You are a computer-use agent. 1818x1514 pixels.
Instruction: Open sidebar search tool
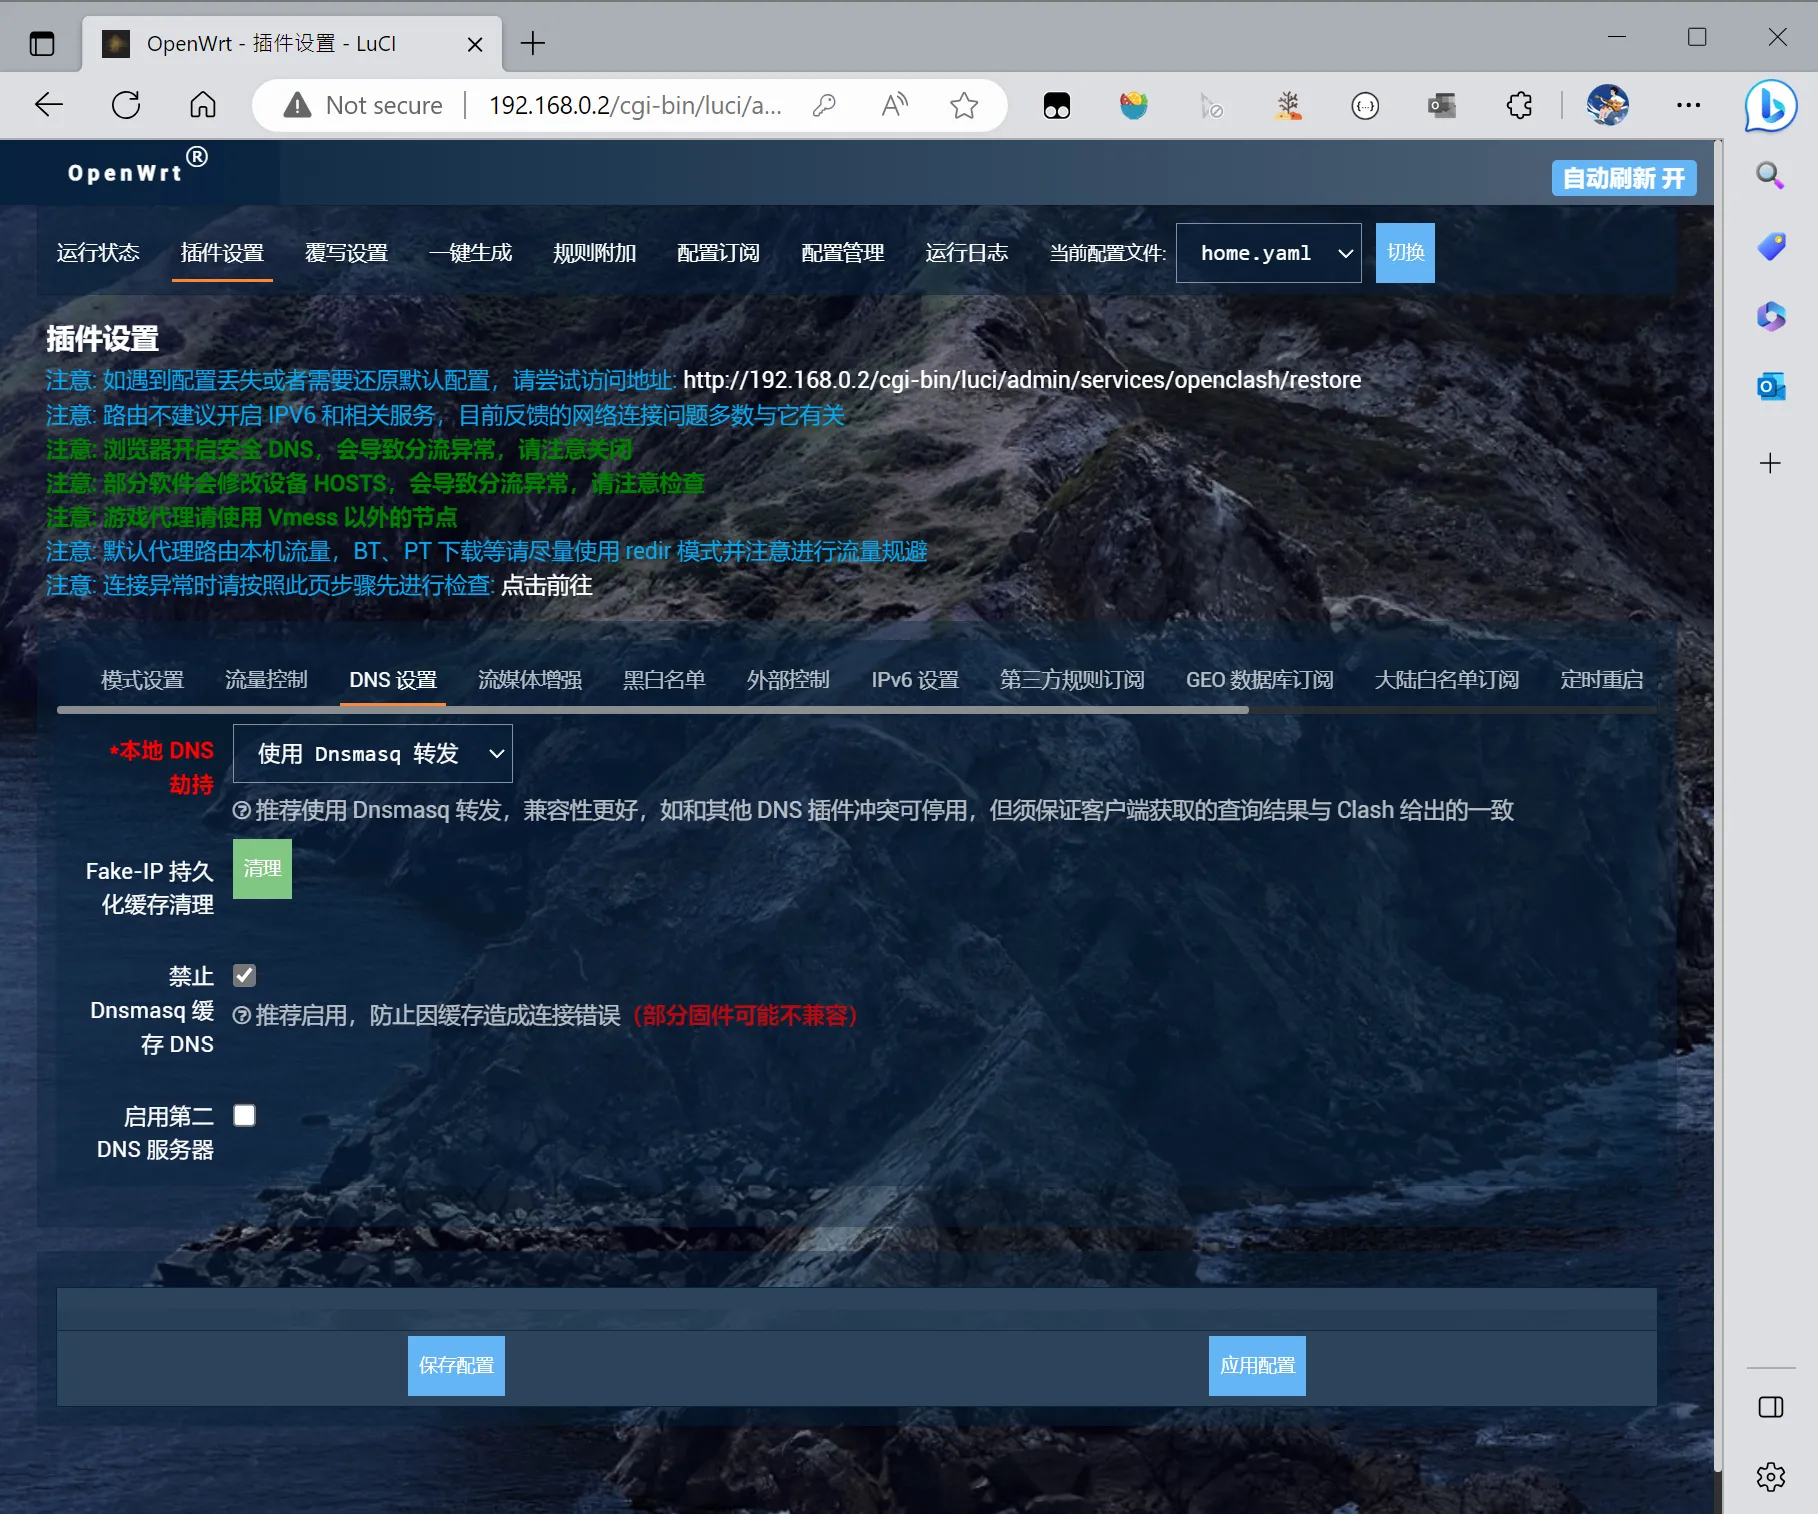pos(1771,176)
